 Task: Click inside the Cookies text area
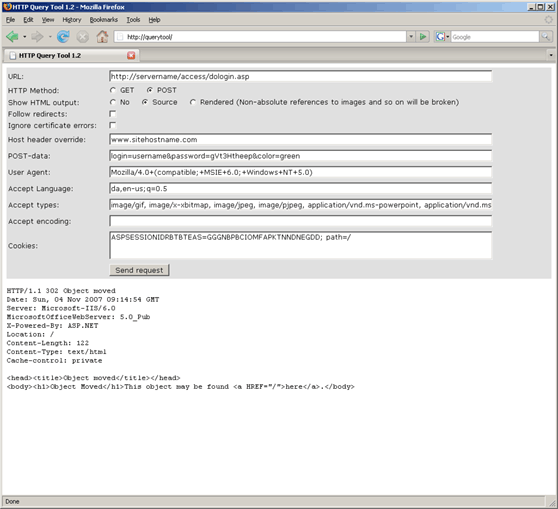(300, 245)
